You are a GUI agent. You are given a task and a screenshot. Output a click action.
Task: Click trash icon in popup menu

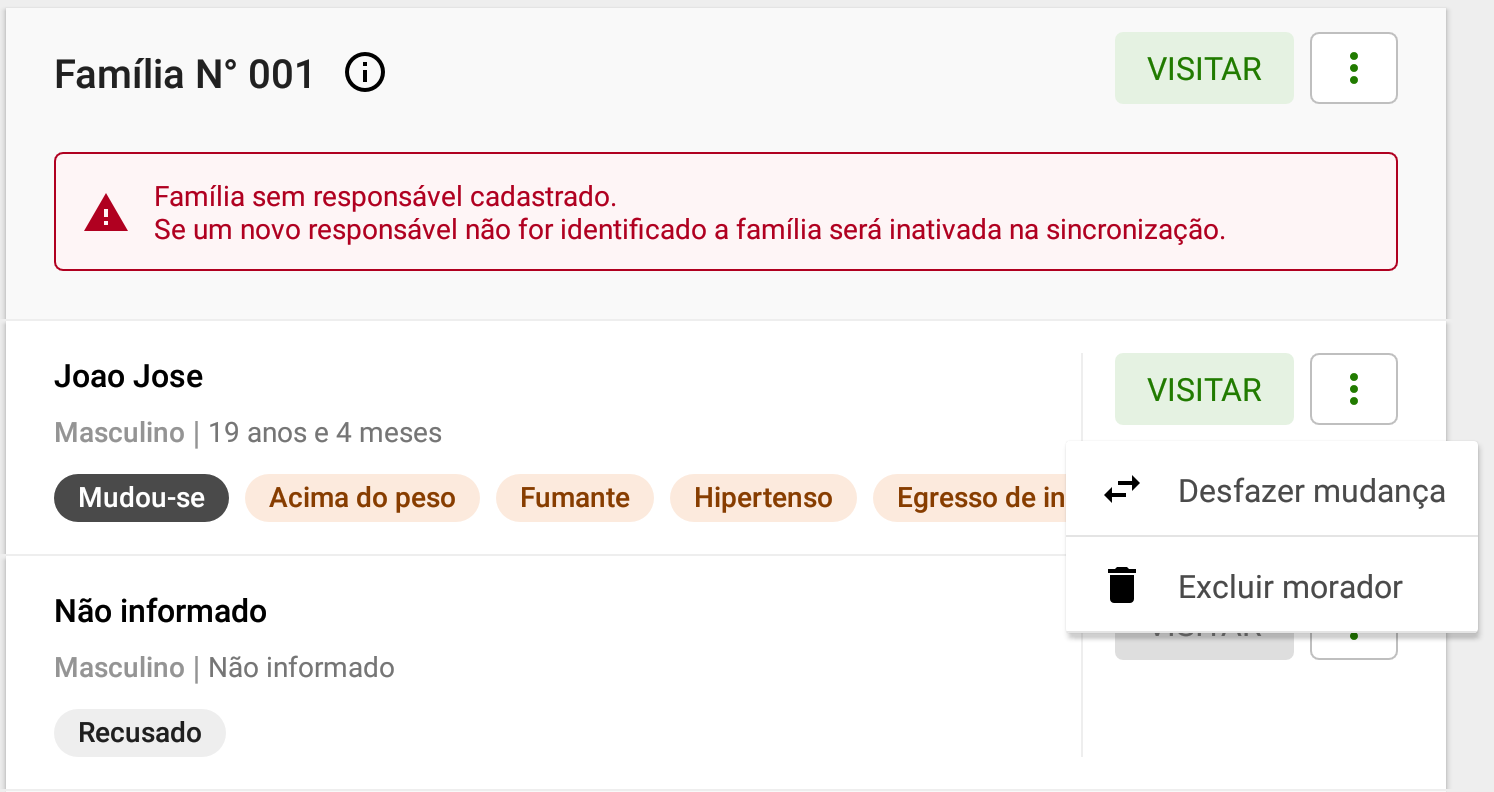coord(1122,585)
